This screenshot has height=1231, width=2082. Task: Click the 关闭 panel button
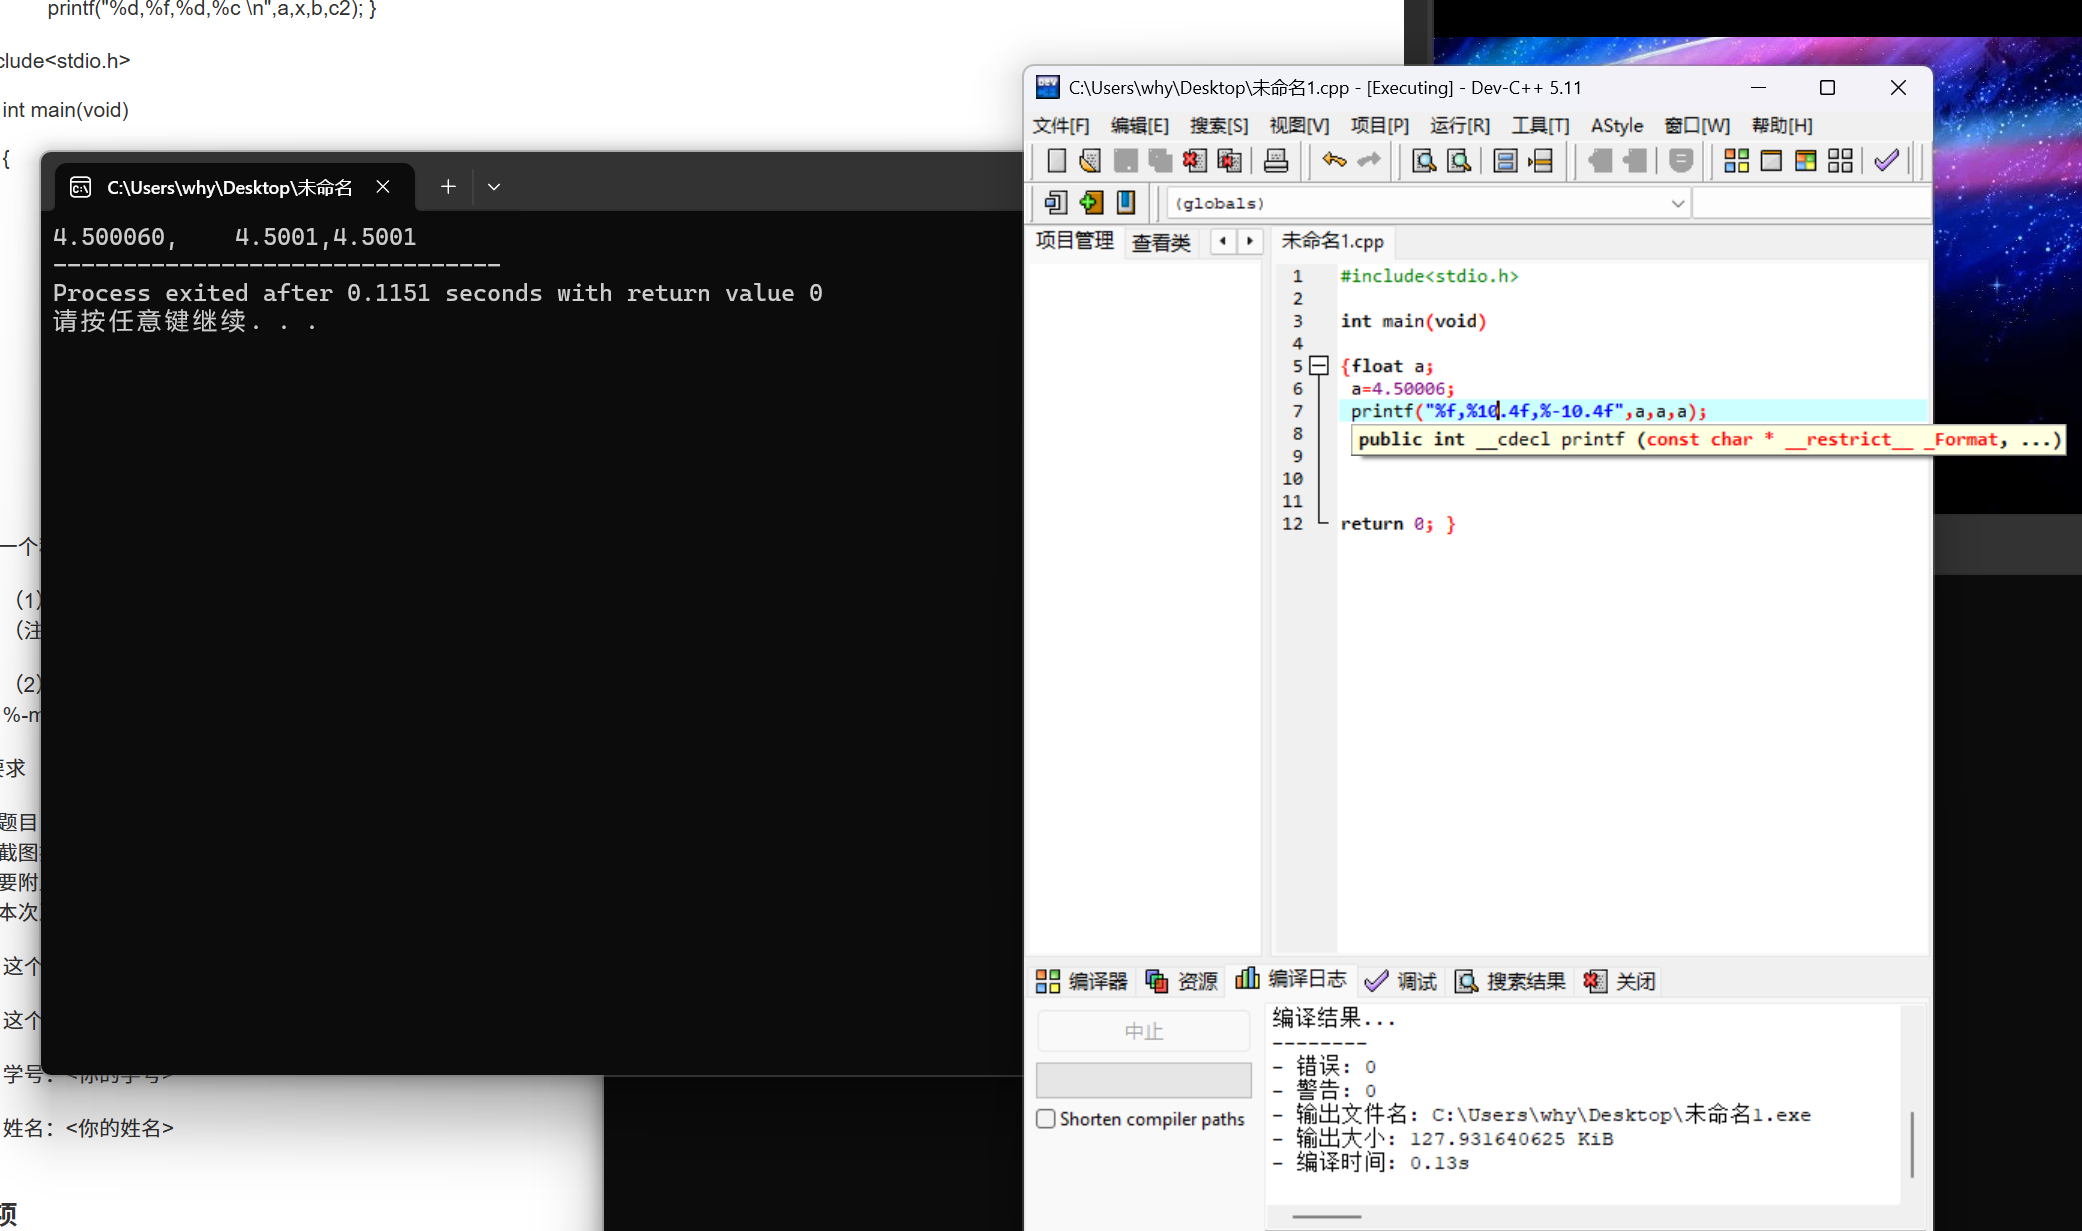point(1621,982)
